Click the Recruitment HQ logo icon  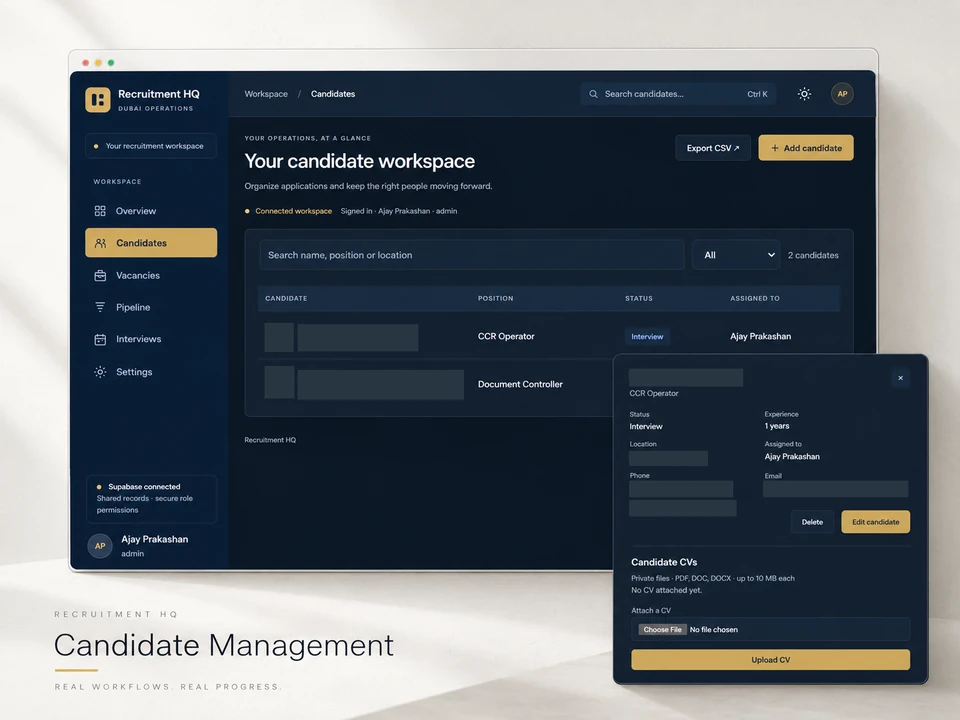coord(98,99)
